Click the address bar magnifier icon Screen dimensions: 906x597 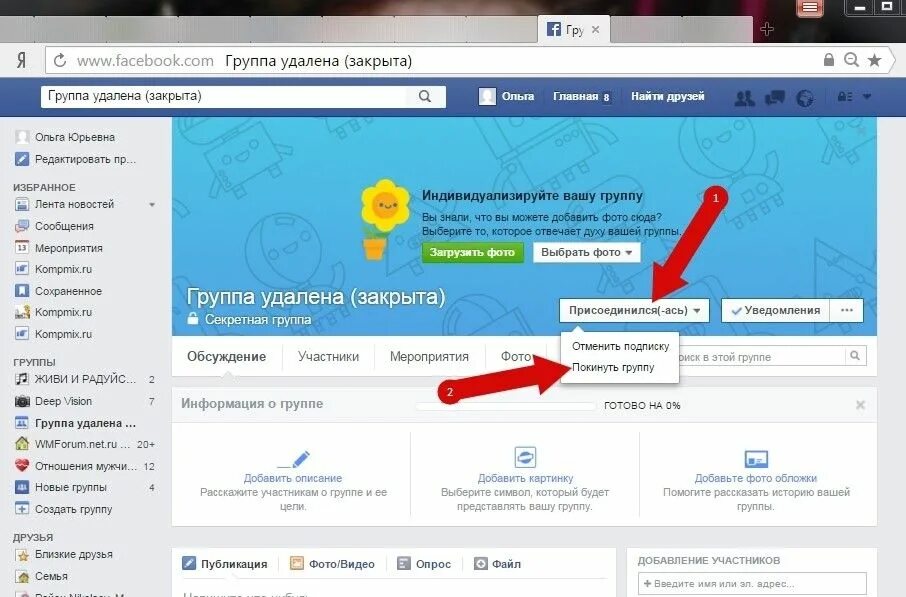tap(851, 60)
